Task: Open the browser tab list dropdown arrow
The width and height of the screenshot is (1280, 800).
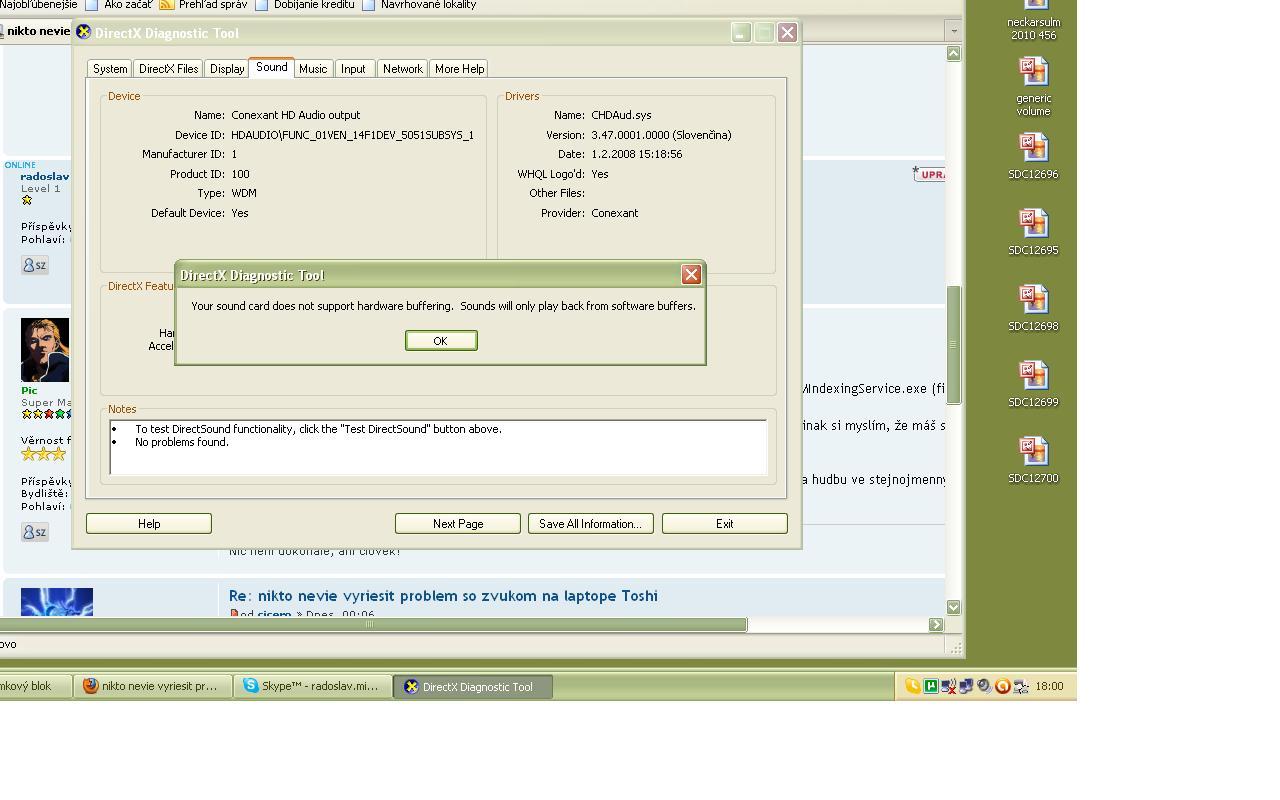Action: 953,31
